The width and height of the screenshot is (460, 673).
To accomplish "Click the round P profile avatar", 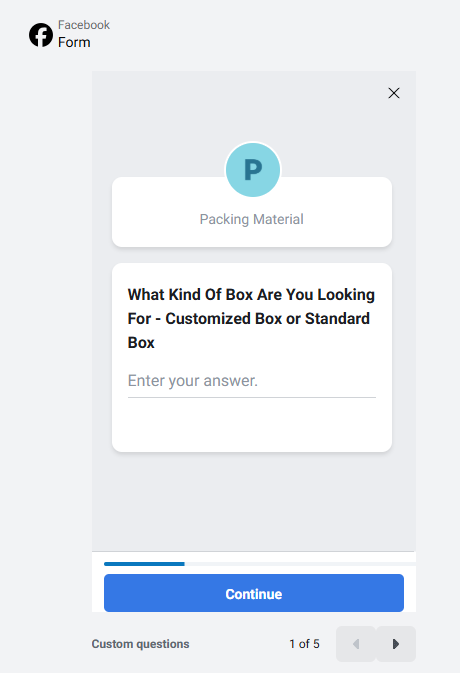I will pyautogui.click(x=253, y=170).
